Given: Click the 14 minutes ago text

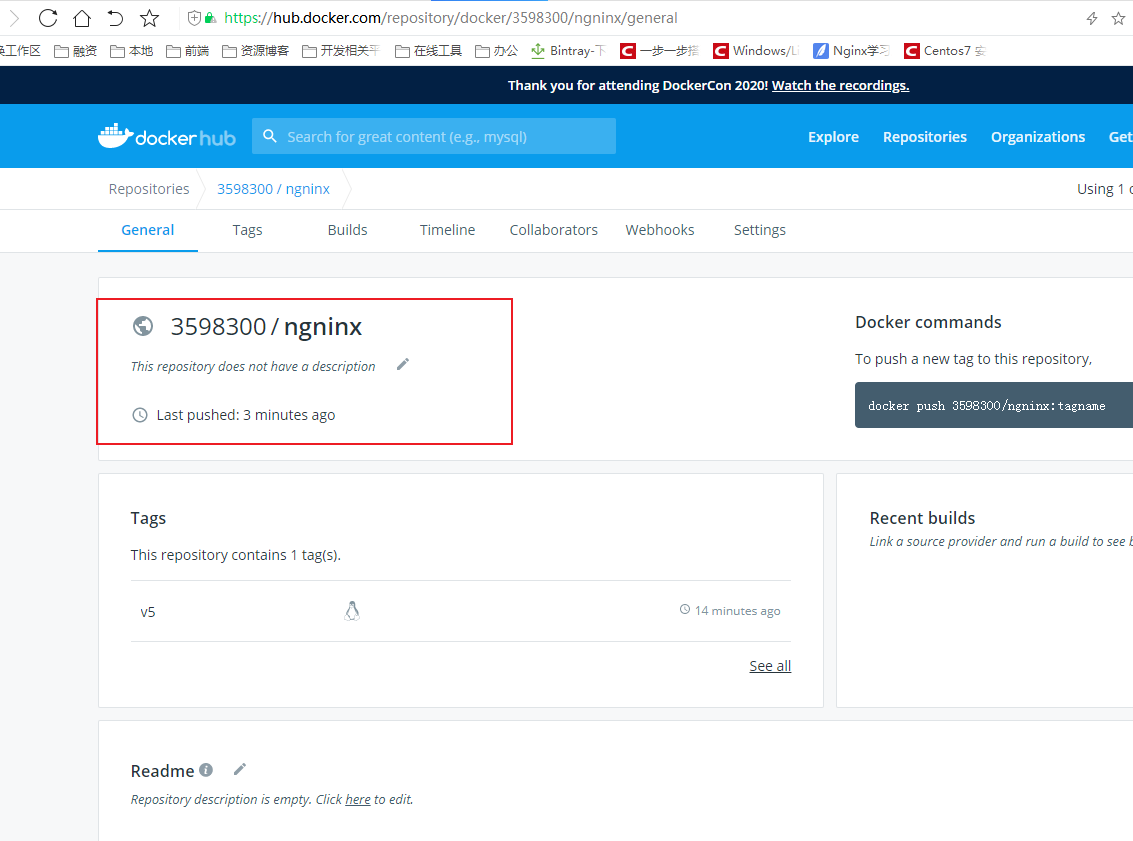Looking at the screenshot, I should pos(738,611).
